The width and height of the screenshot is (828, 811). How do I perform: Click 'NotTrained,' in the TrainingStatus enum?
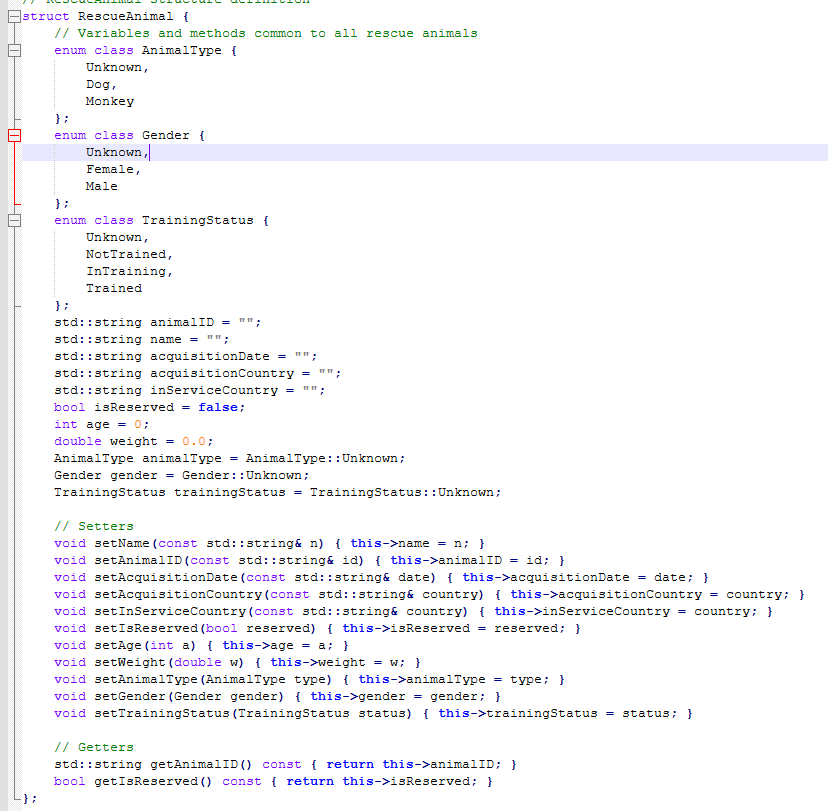click(129, 254)
